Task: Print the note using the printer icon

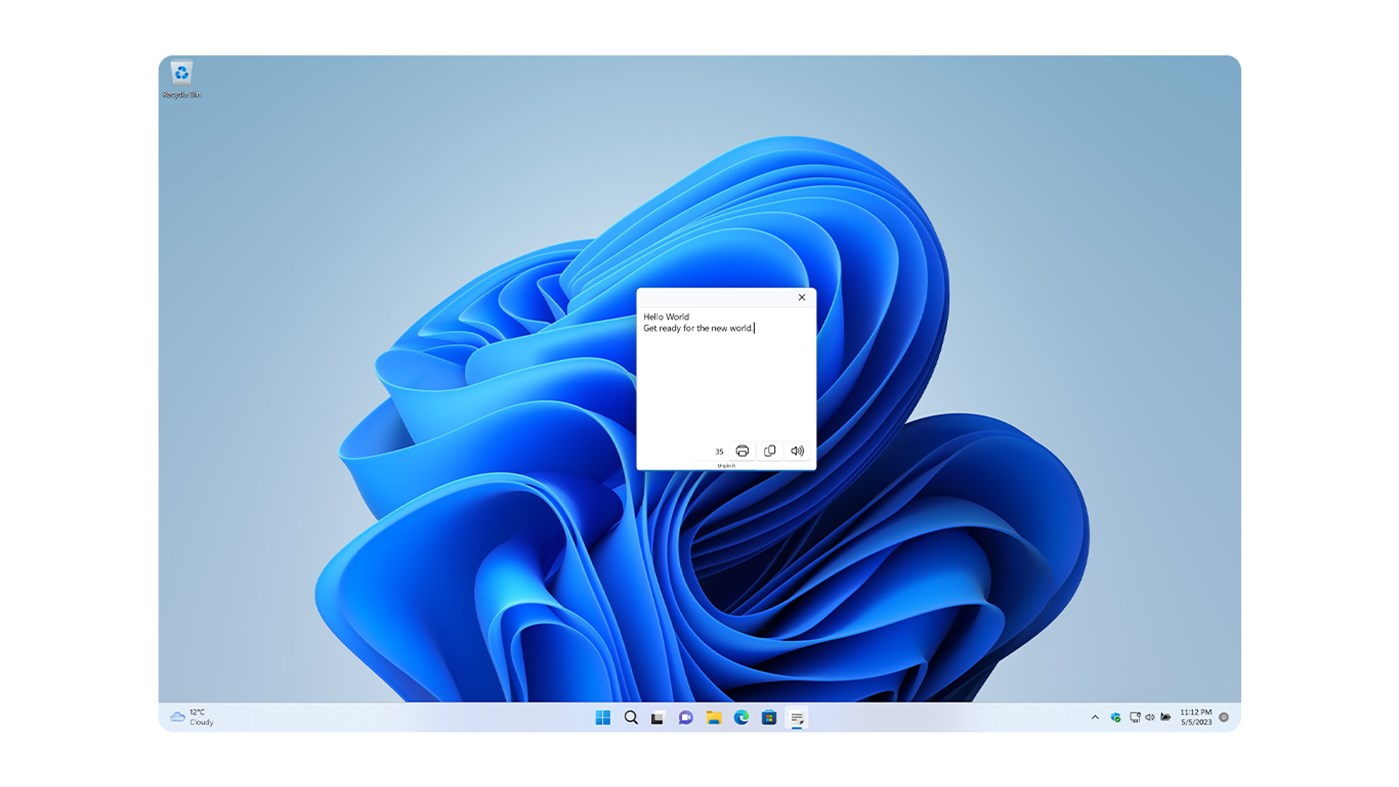Action: pyautogui.click(x=741, y=450)
